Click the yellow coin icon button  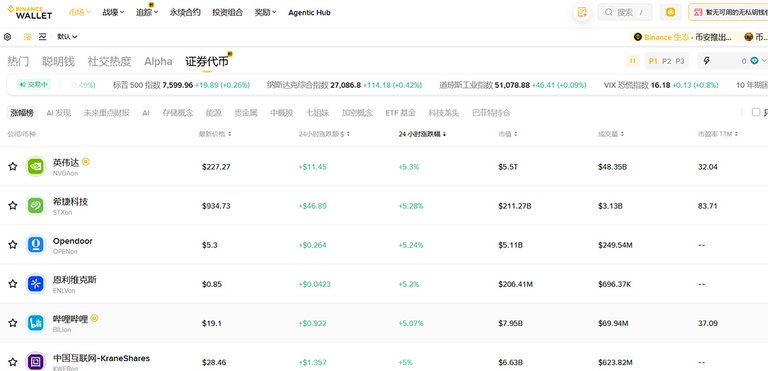pyautogui.click(x=671, y=12)
